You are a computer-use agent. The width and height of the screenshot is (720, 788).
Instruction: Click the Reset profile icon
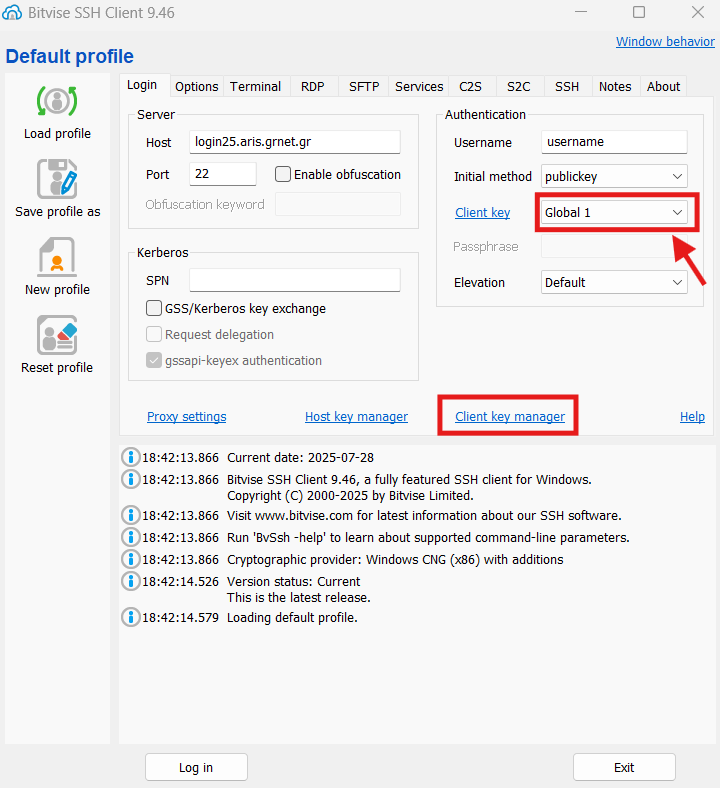tap(57, 336)
